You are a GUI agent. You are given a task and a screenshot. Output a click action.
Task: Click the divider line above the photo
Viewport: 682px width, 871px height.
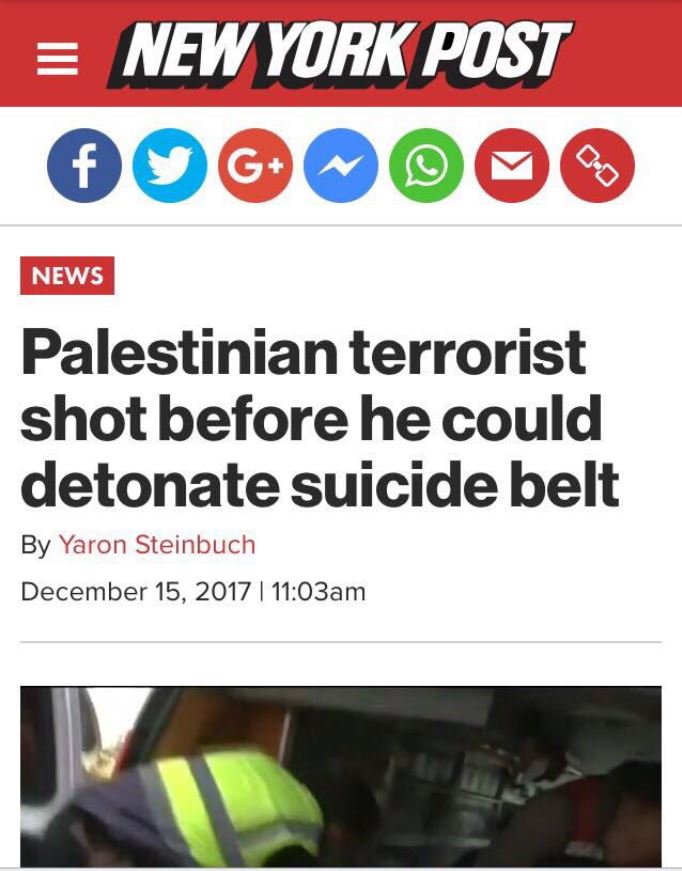341,642
